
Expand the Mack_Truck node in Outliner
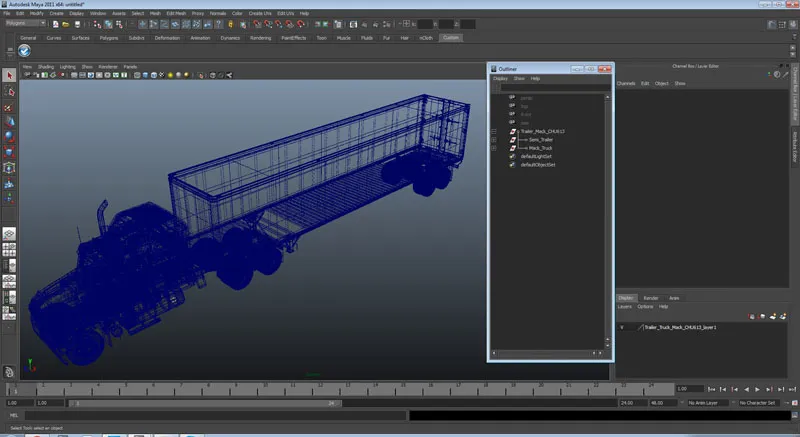(x=494, y=148)
